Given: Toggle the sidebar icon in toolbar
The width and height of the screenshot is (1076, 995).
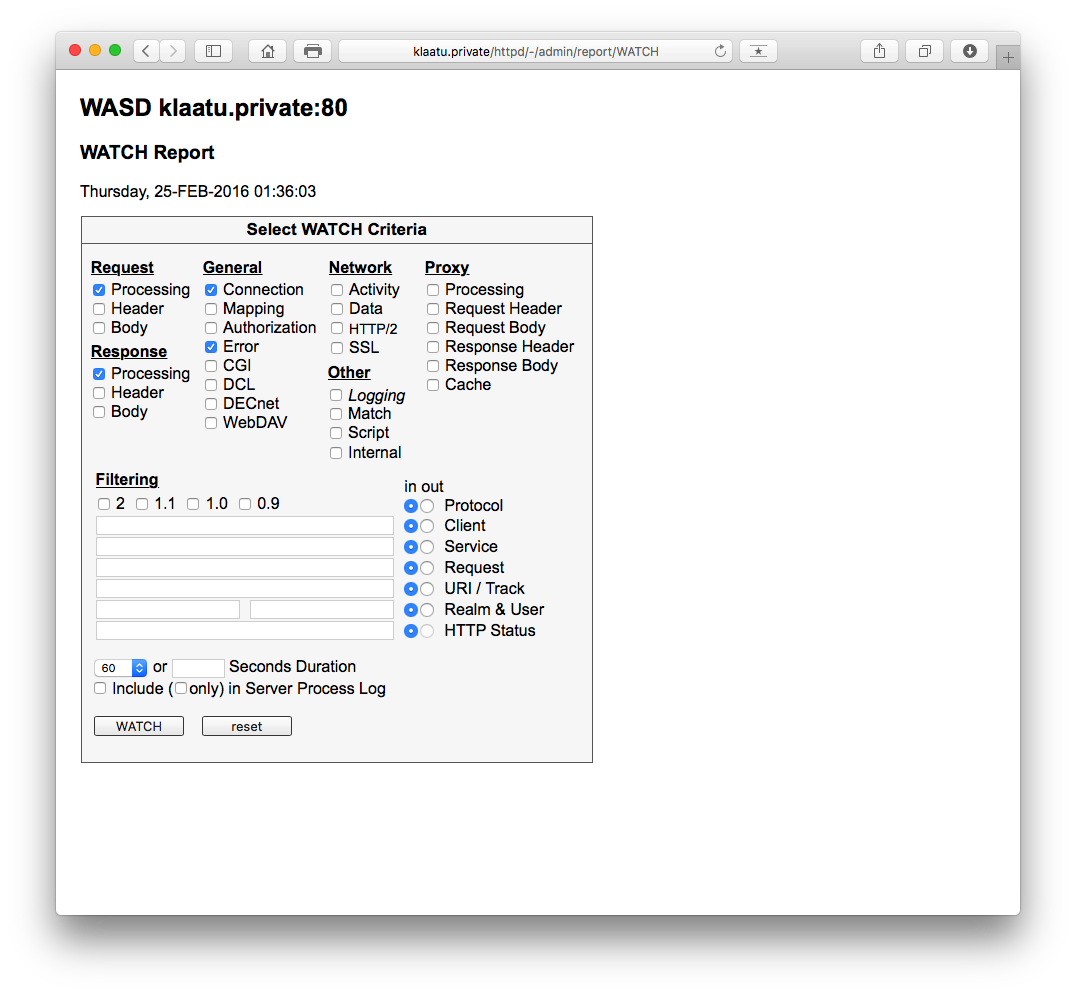Looking at the screenshot, I should [x=213, y=51].
